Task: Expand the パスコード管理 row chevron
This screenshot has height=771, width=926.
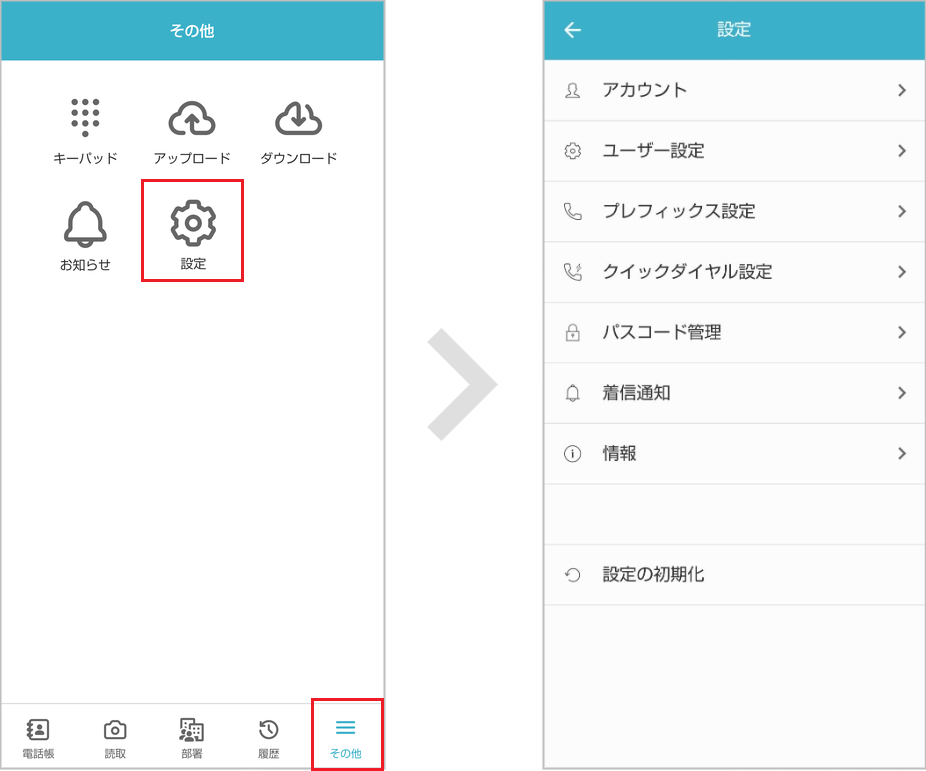Action: pos(902,332)
